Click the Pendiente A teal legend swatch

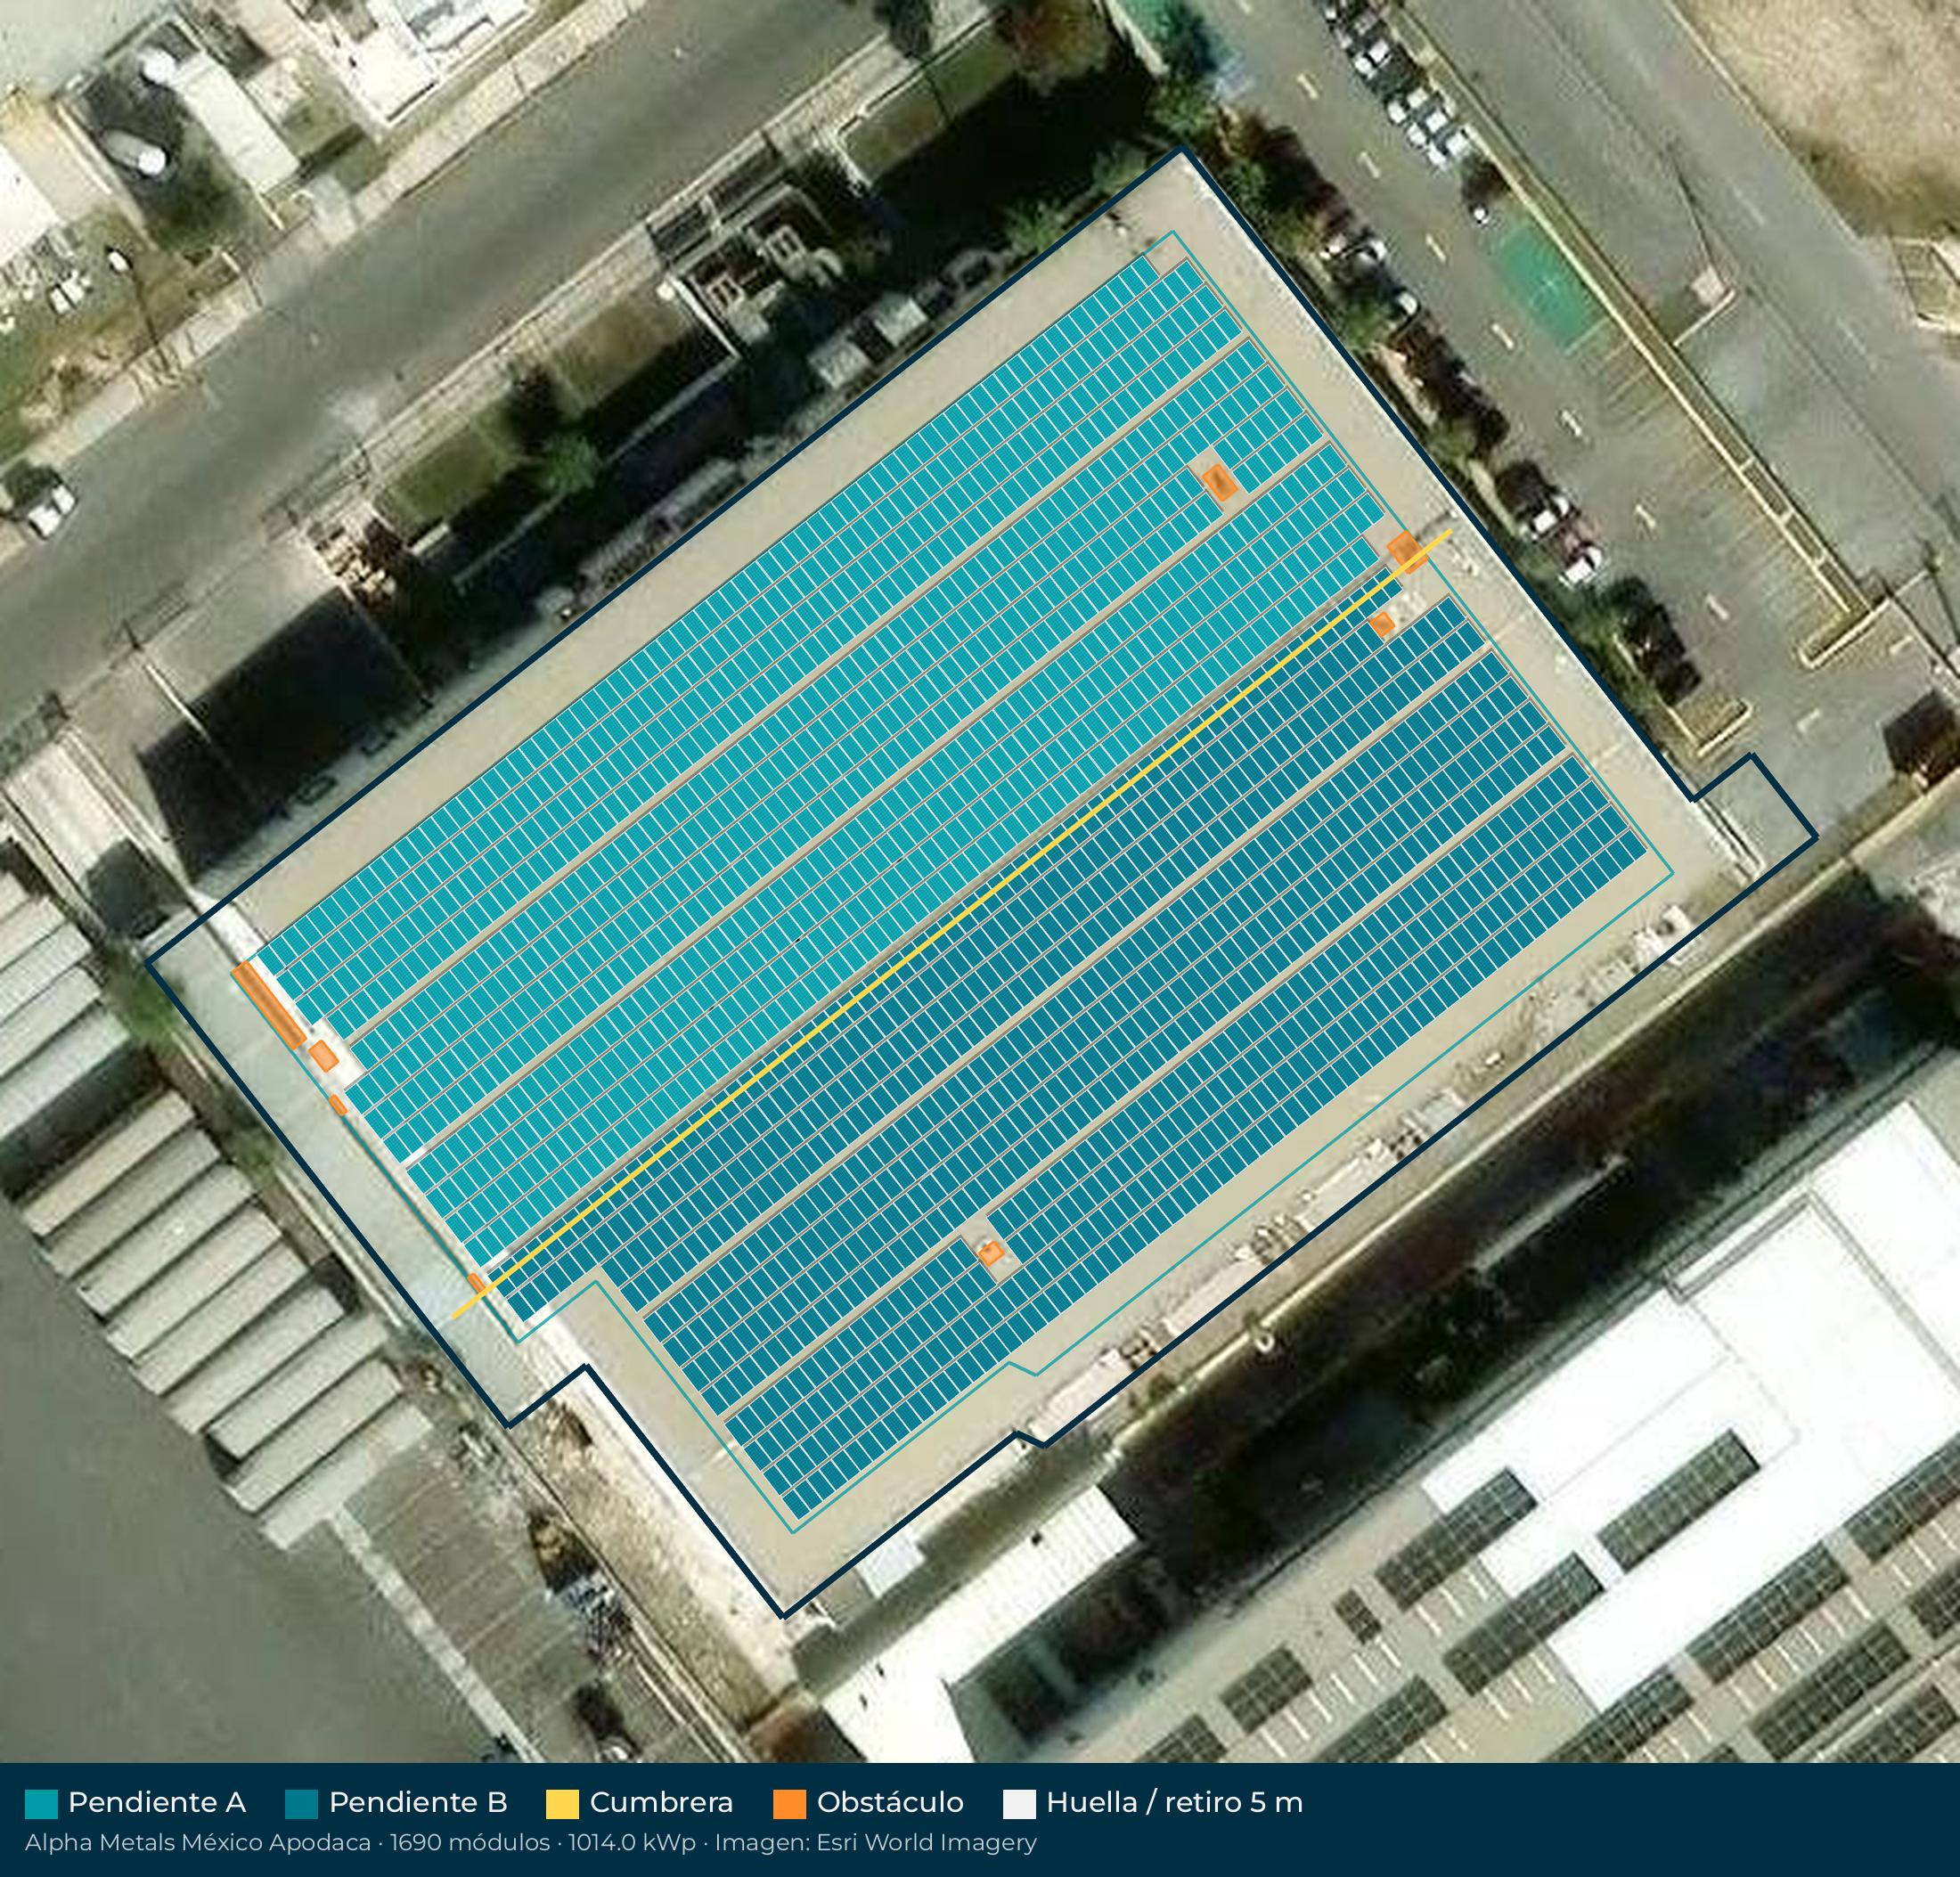(41, 1803)
